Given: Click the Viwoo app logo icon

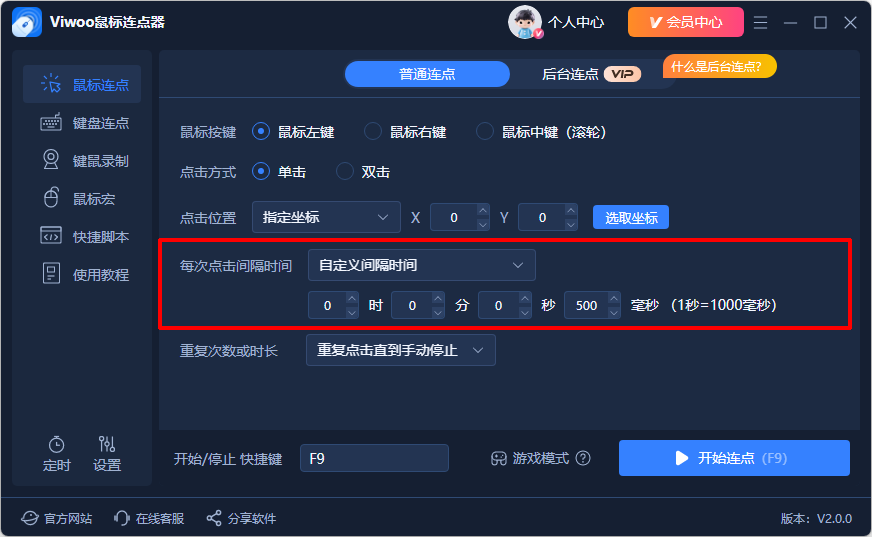Looking at the screenshot, I should click(27, 22).
